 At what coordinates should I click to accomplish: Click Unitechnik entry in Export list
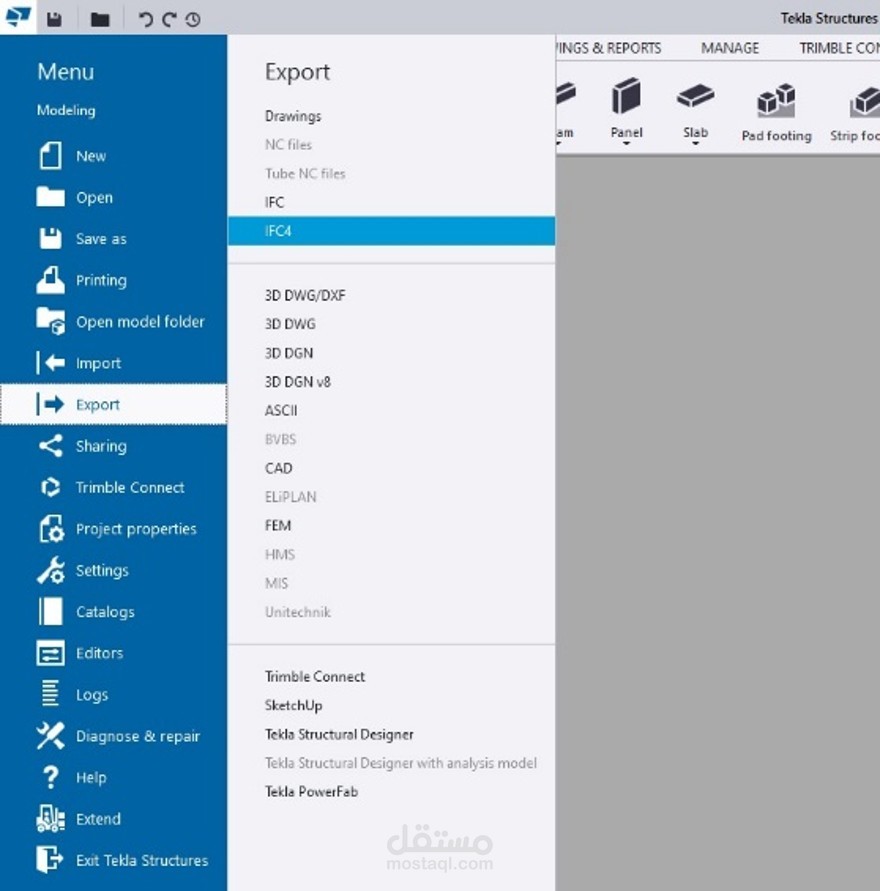point(298,612)
